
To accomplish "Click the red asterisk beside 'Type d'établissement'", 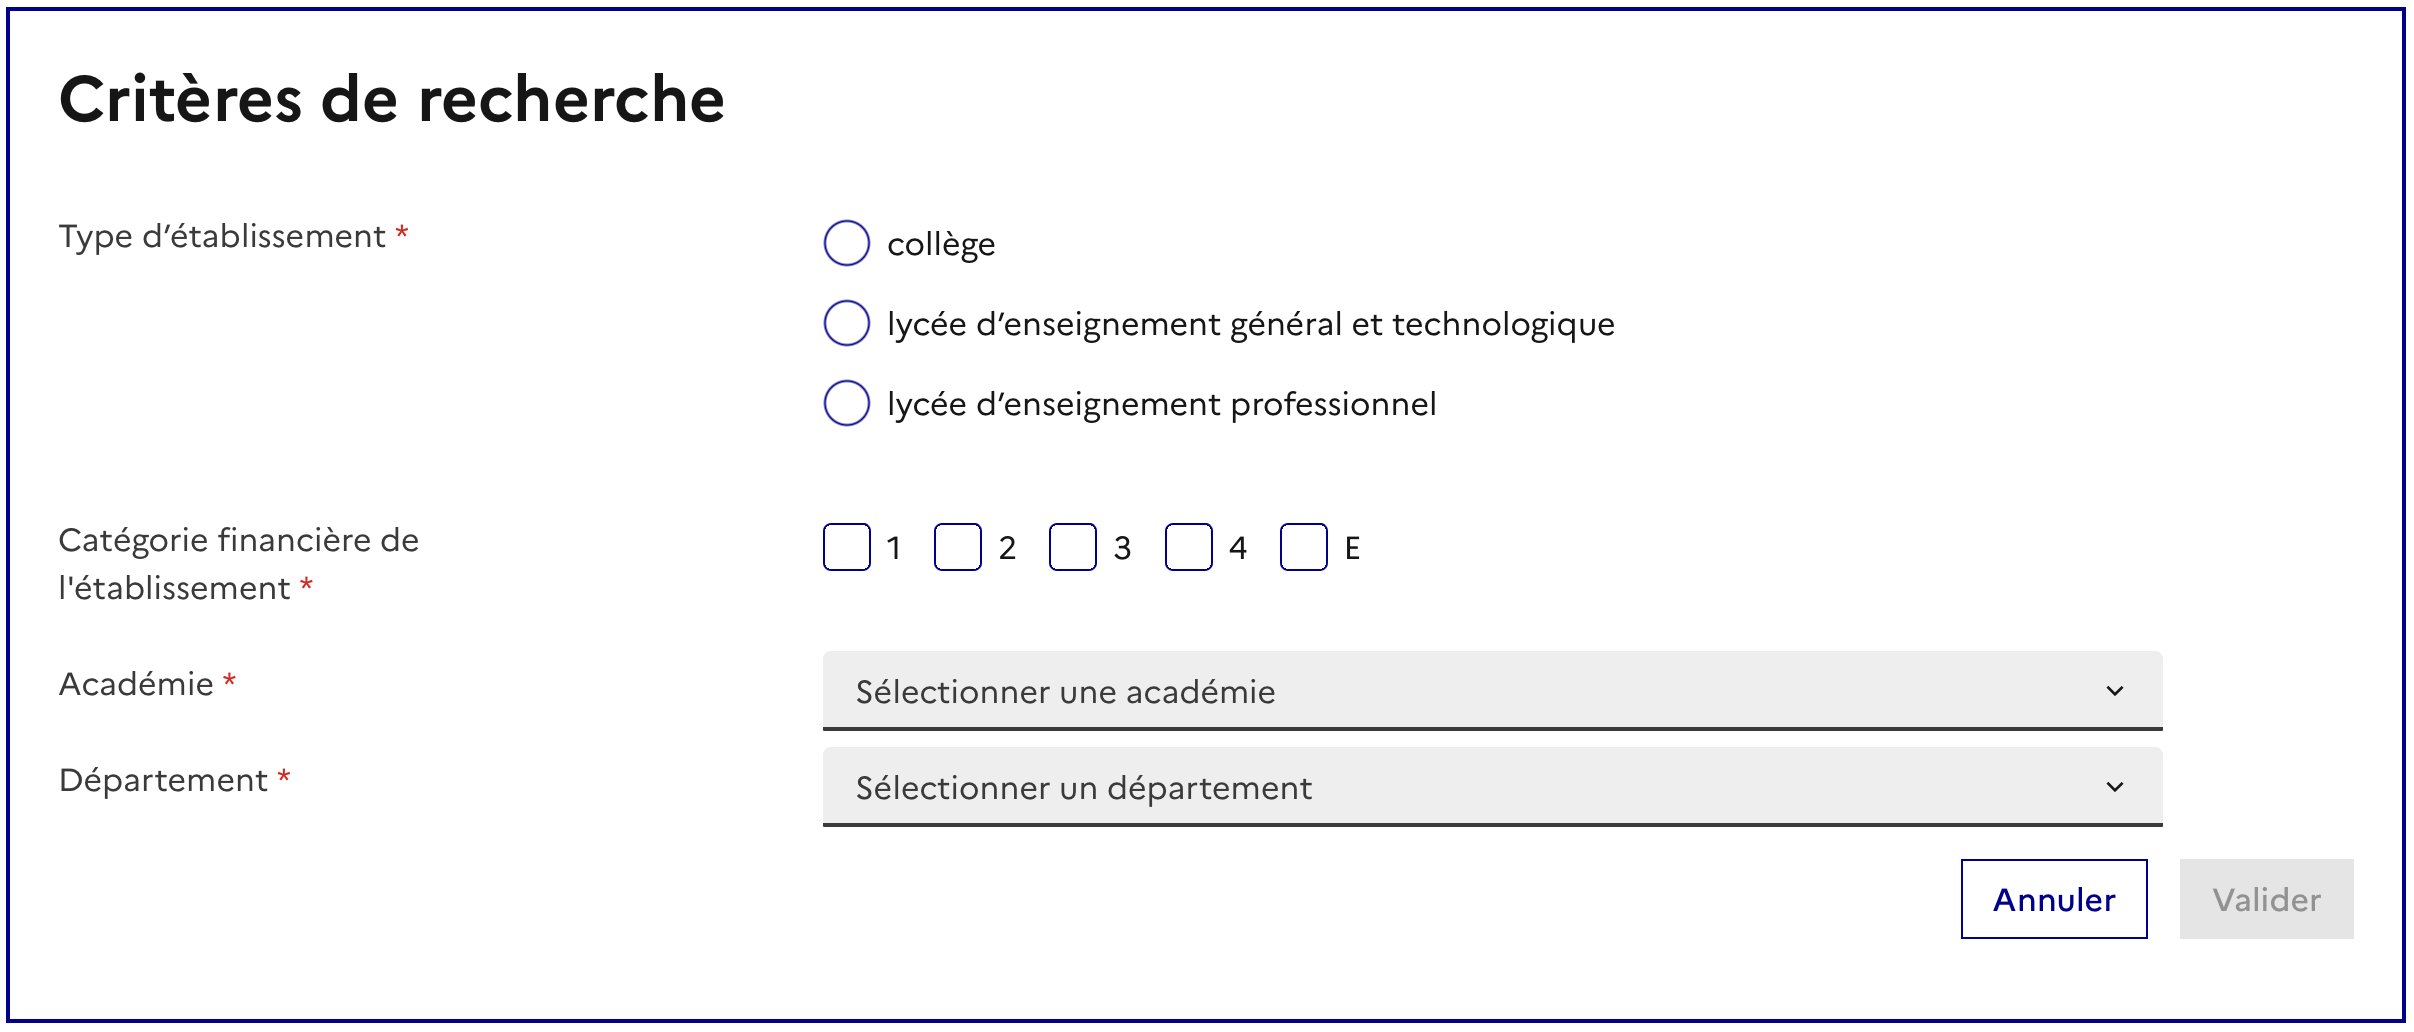I will pos(402,233).
